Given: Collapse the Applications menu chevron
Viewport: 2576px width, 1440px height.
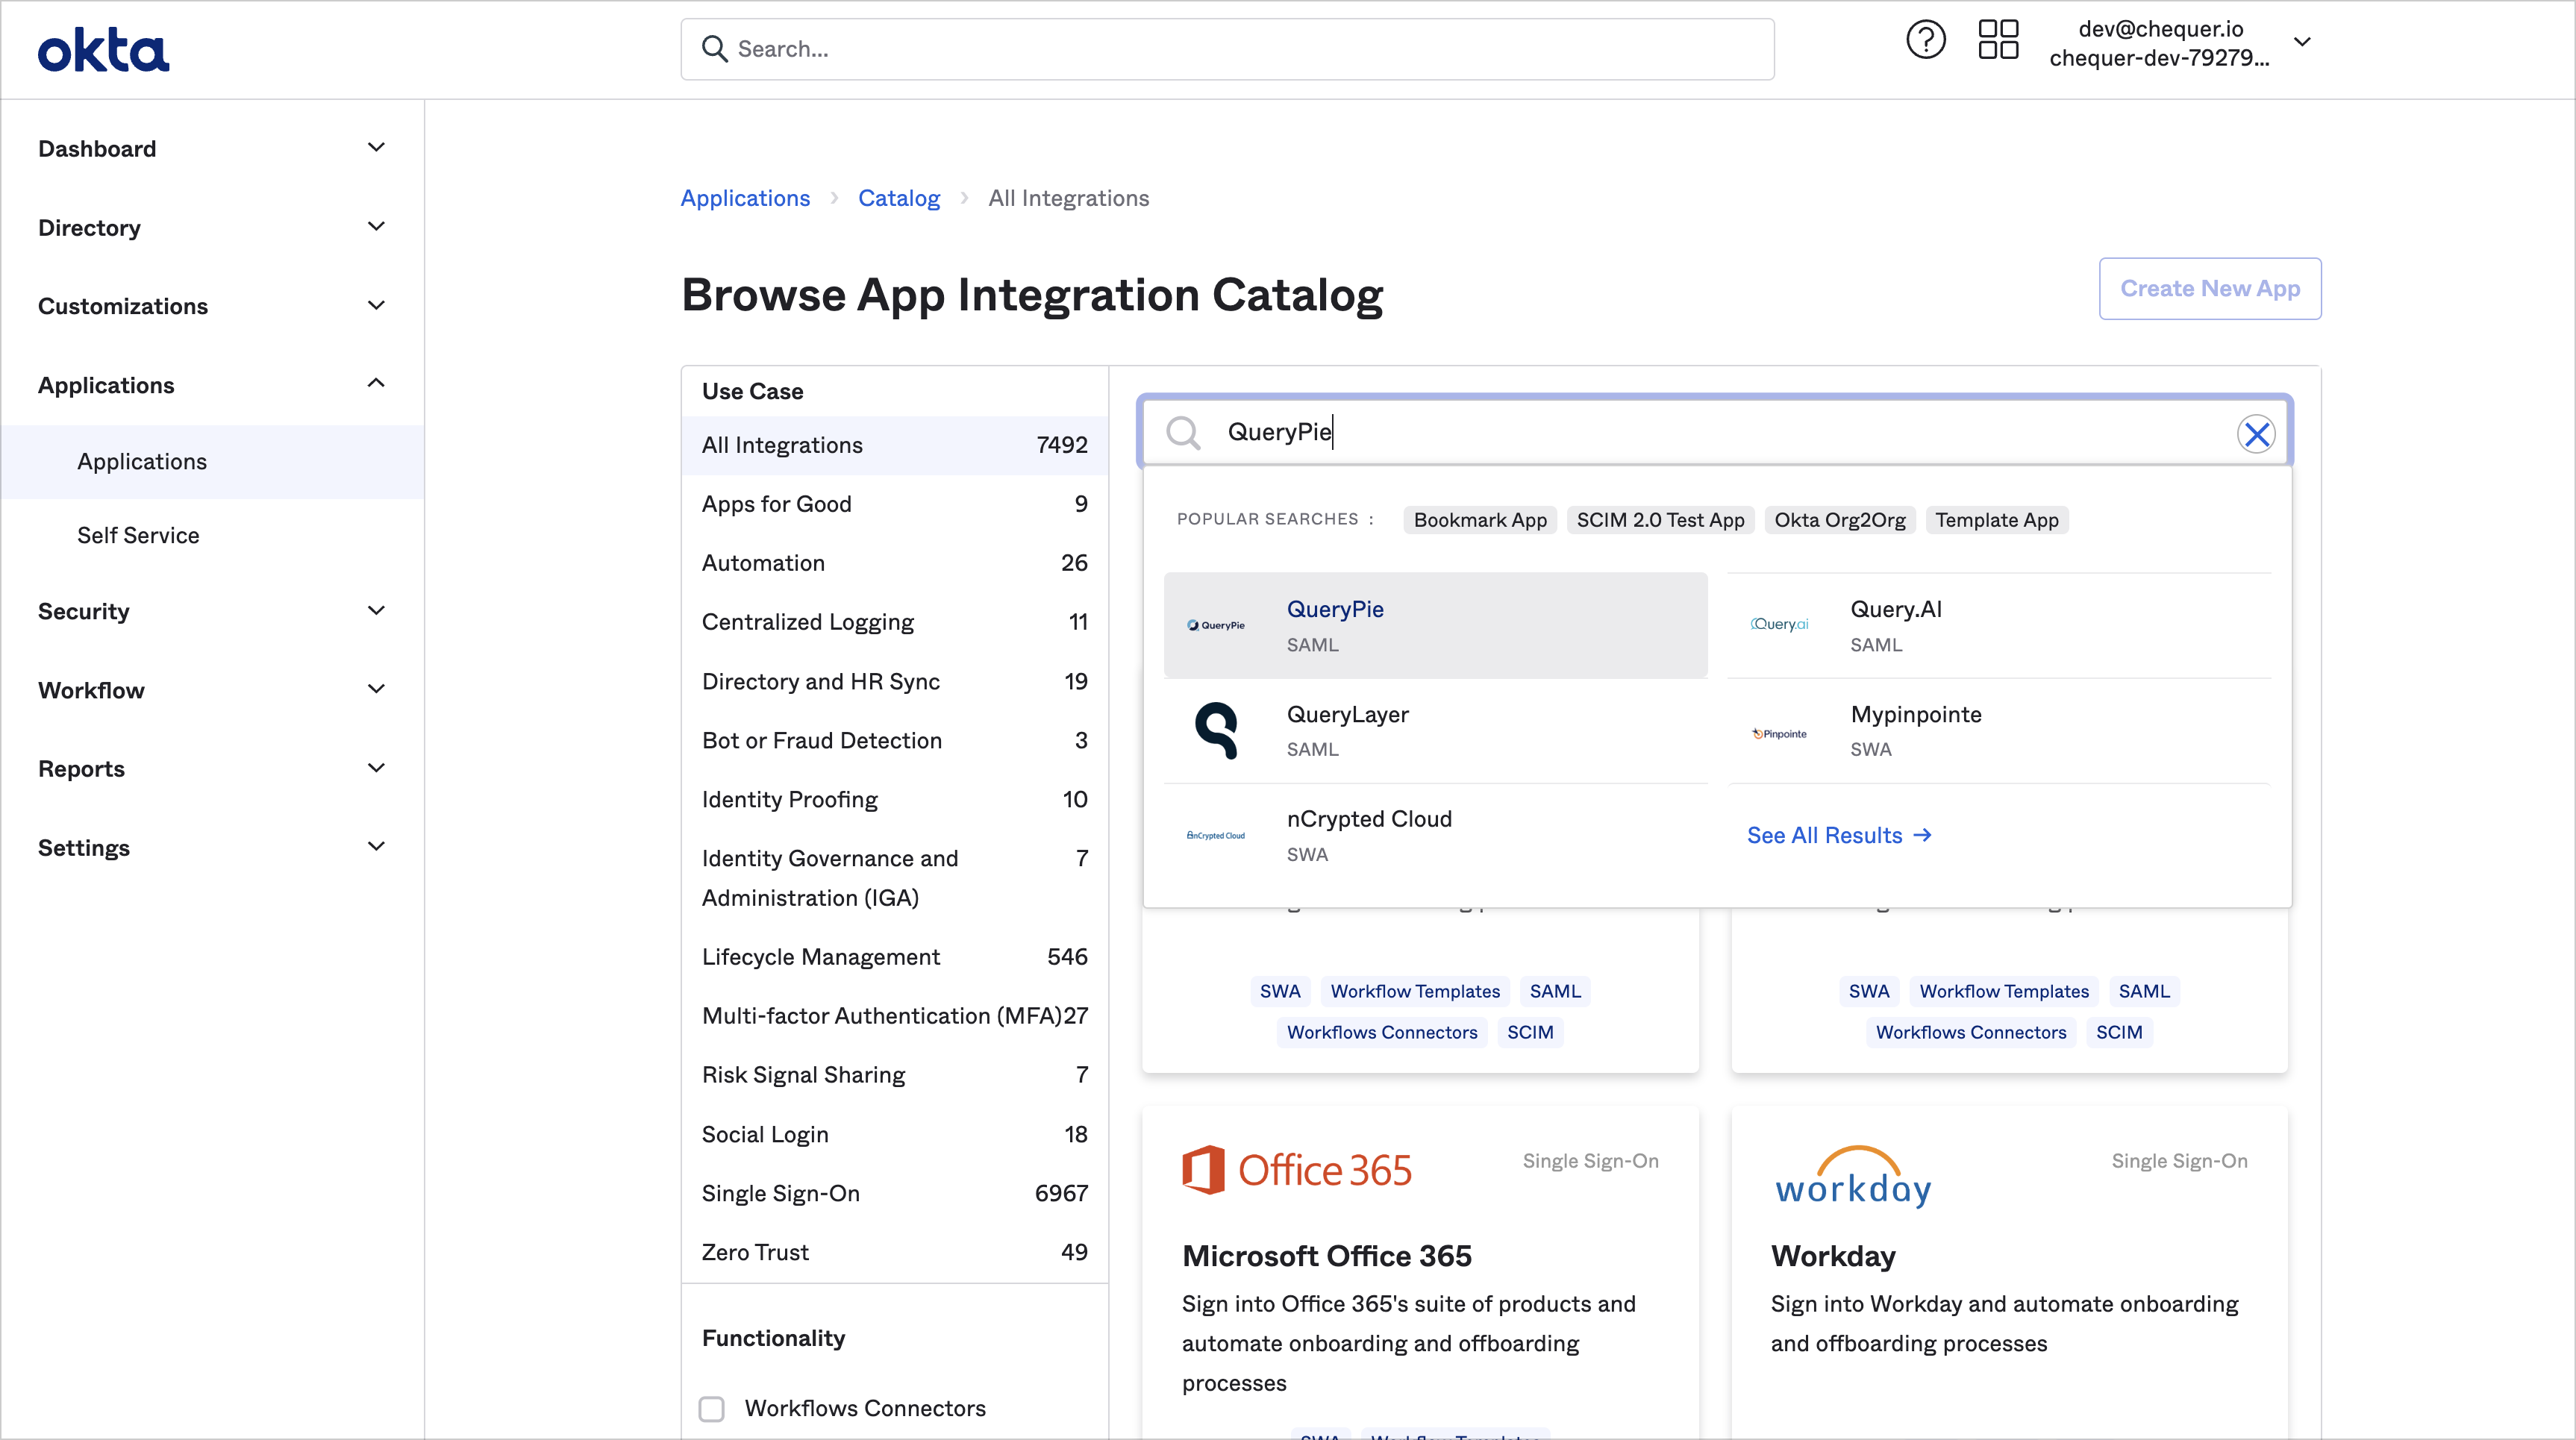Looking at the screenshot, I should (376, 384).
